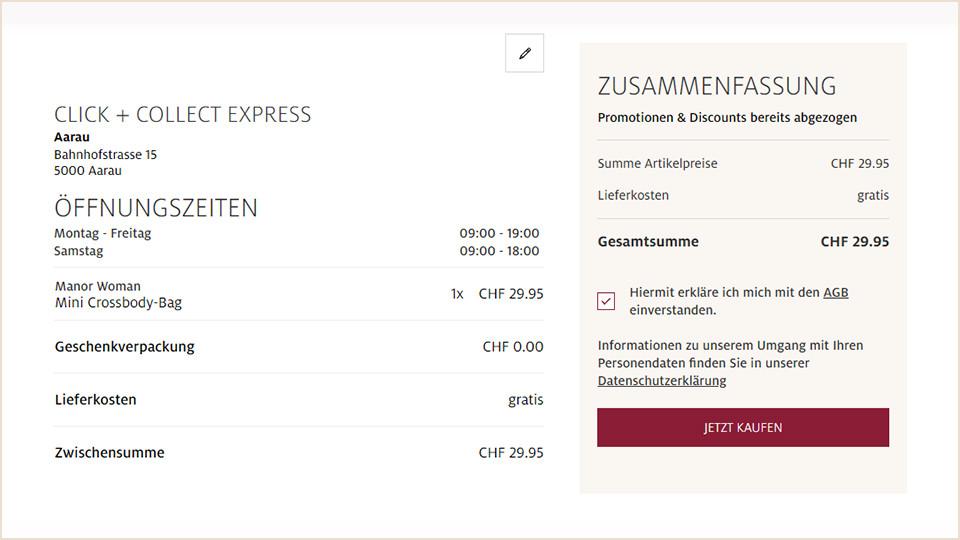Image resolution: width=960 pixels, height=540 pixels.
Task: Click the Gesamtsumme total CHF 29.95
Action: 854,242
